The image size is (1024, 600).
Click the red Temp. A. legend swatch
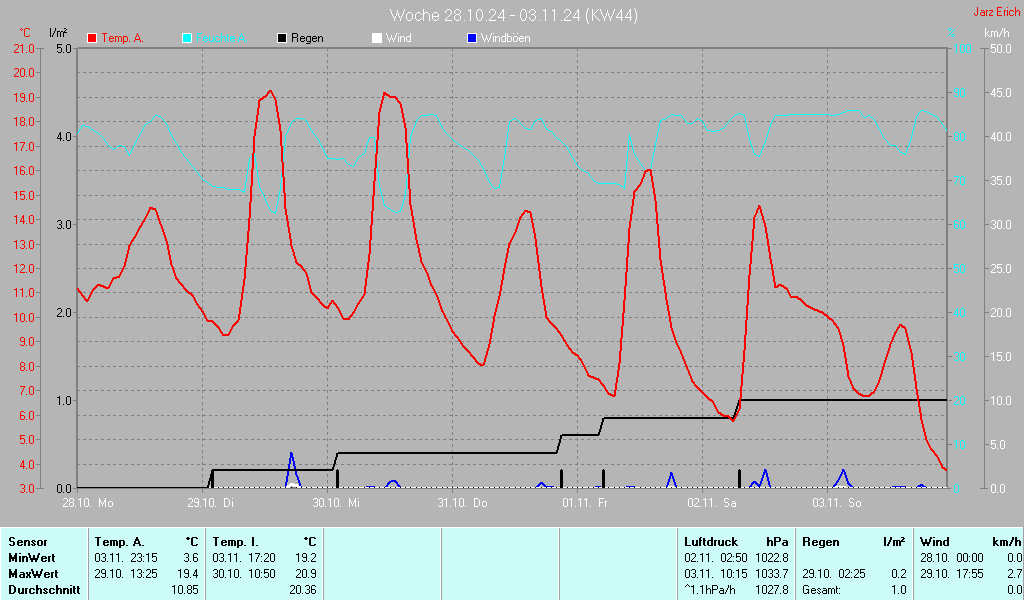[x=92, y=38]
